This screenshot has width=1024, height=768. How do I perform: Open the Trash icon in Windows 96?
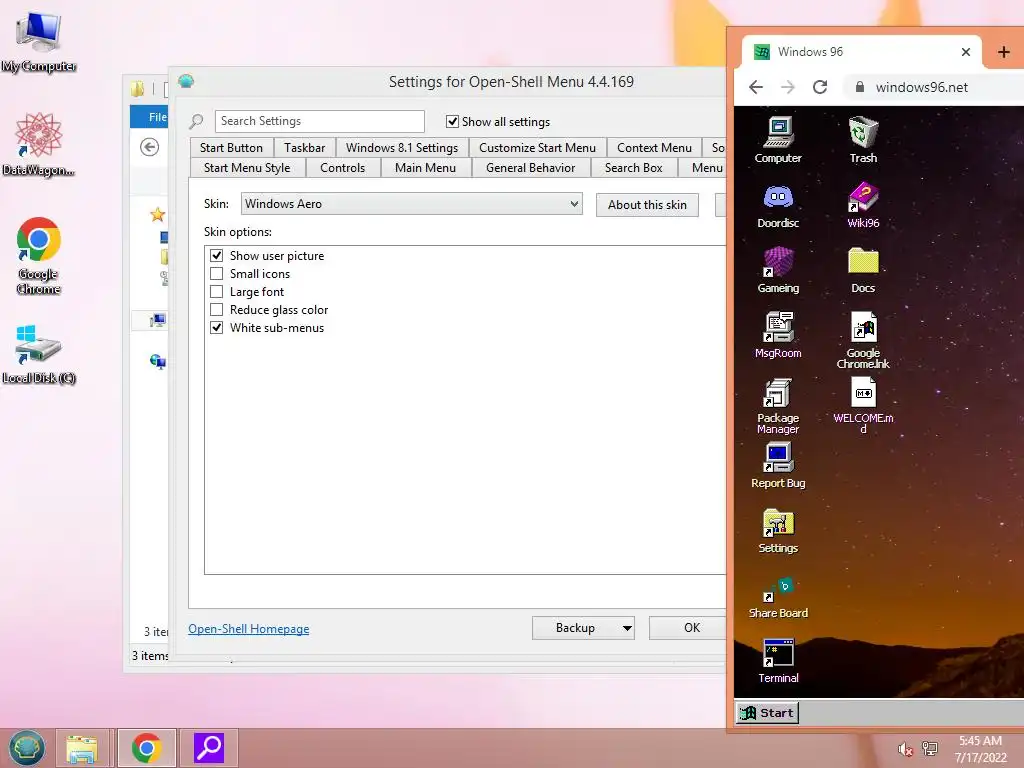tap(863, 139)
